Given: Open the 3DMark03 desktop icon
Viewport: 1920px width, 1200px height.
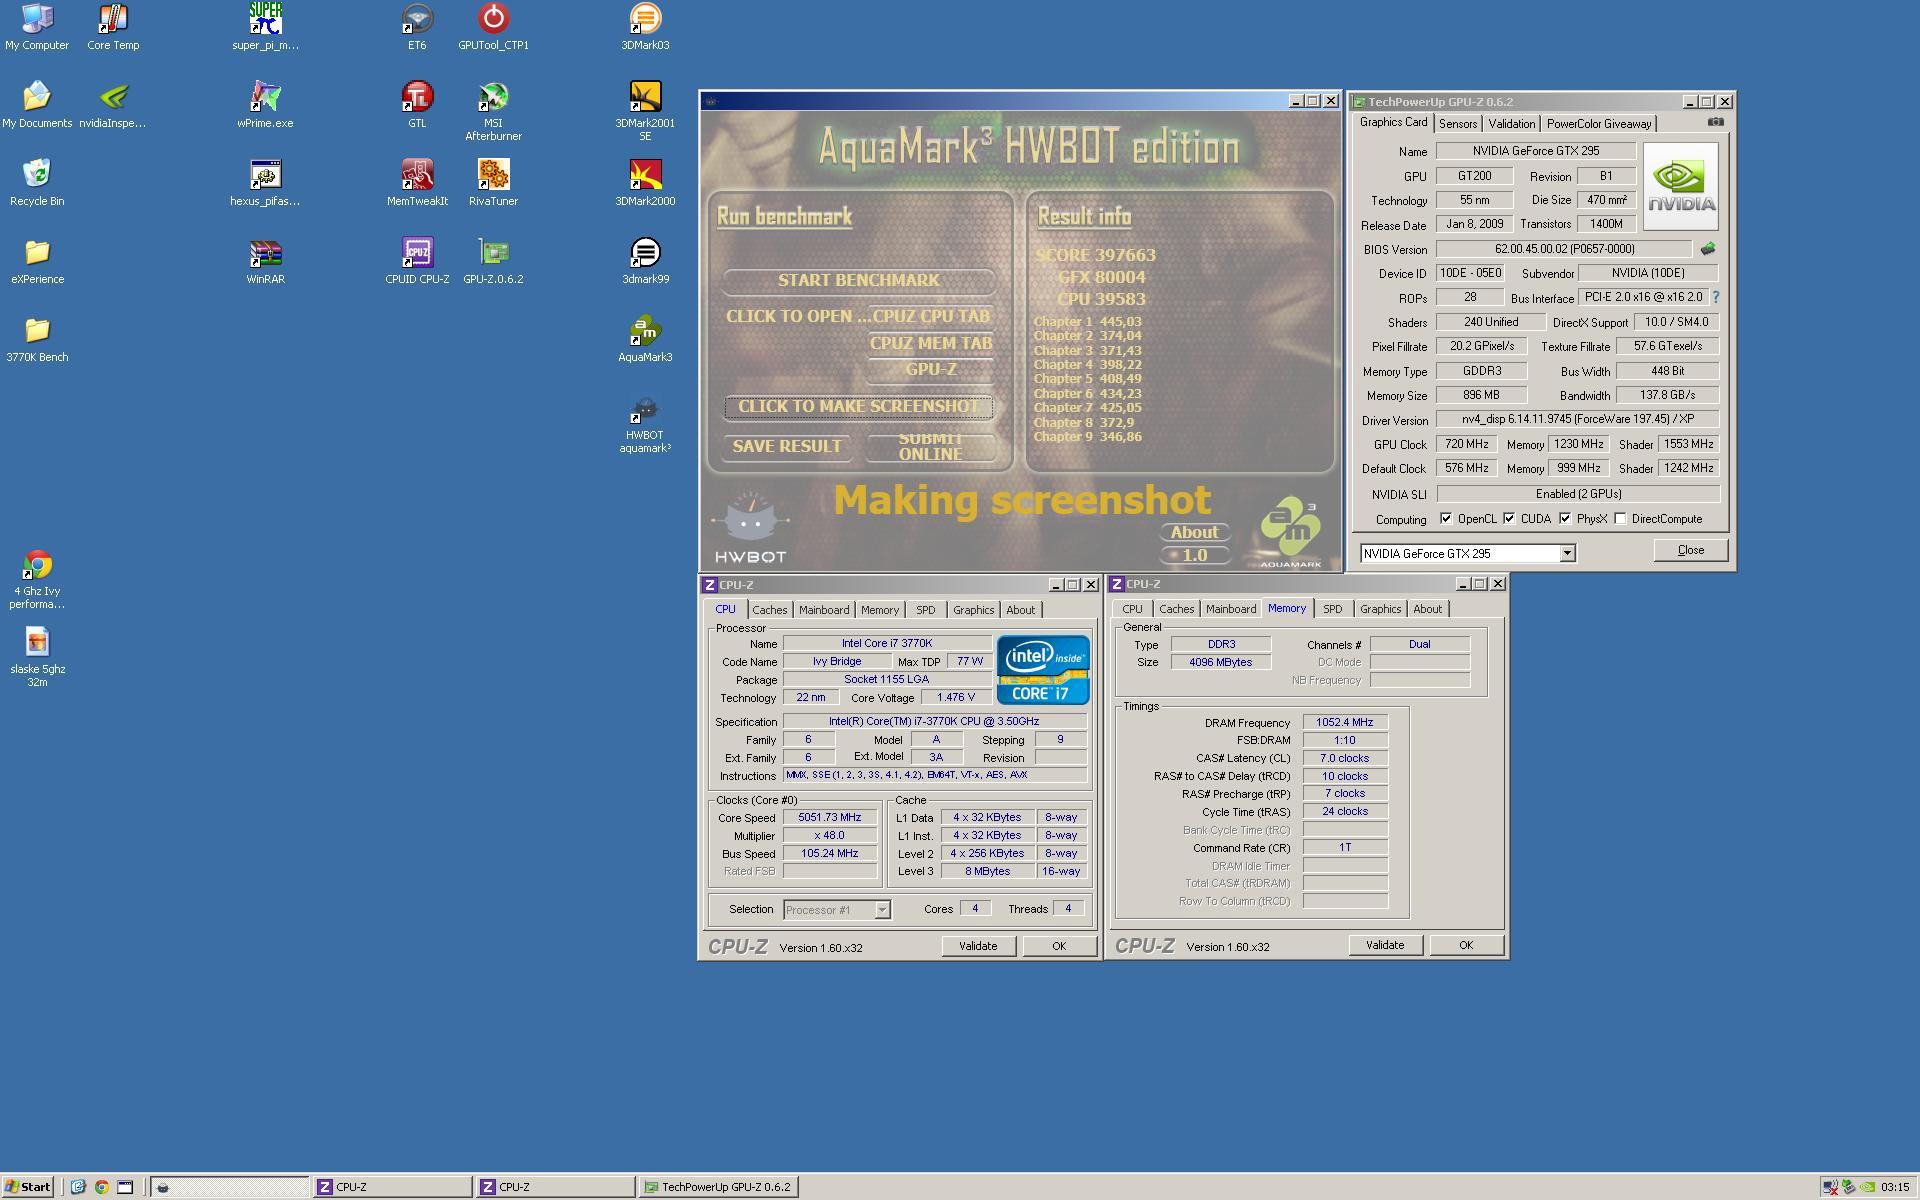Looking at the screenshot, I should (x=645, y=27).
